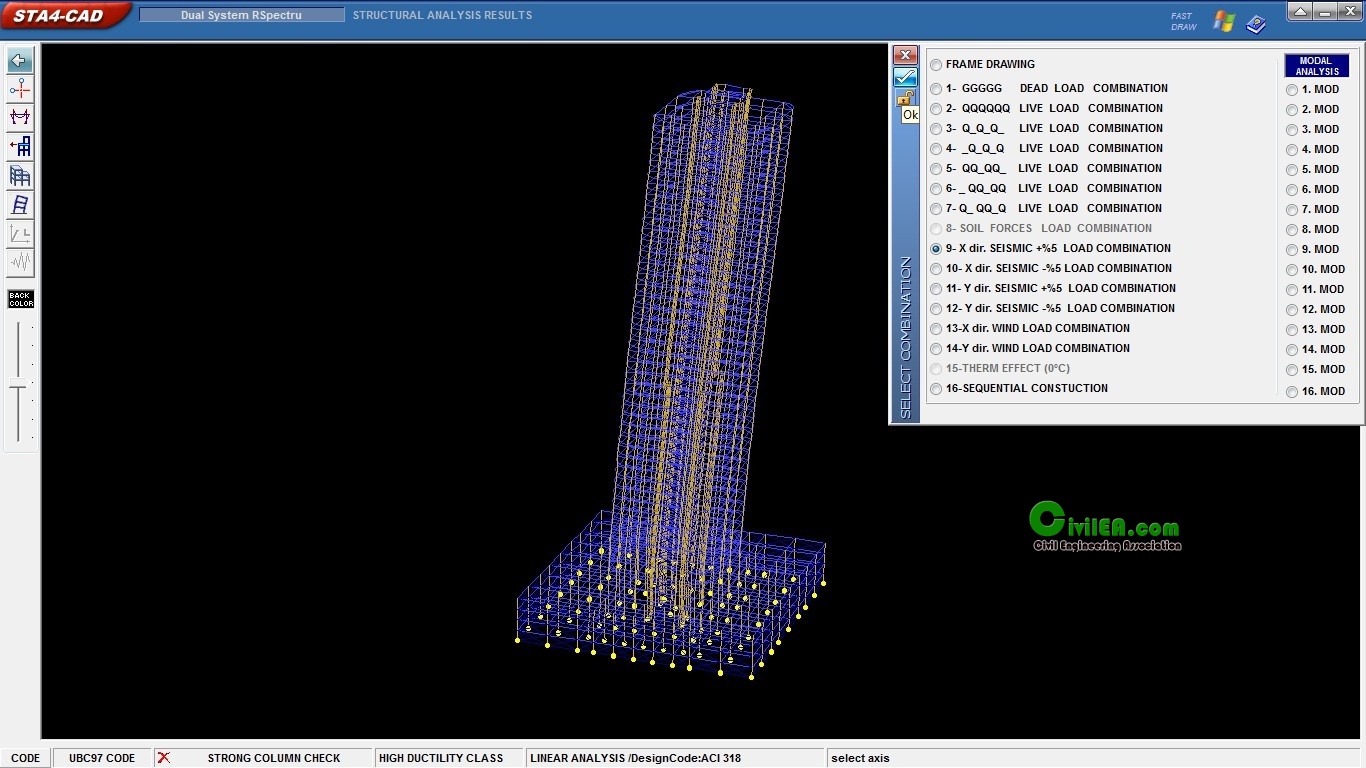Image resolution: width=1366 pixels, height=768 pixels.
Task: Click the greyed axis graph icon
Action: pyautogui.click(x=20, y=234)
